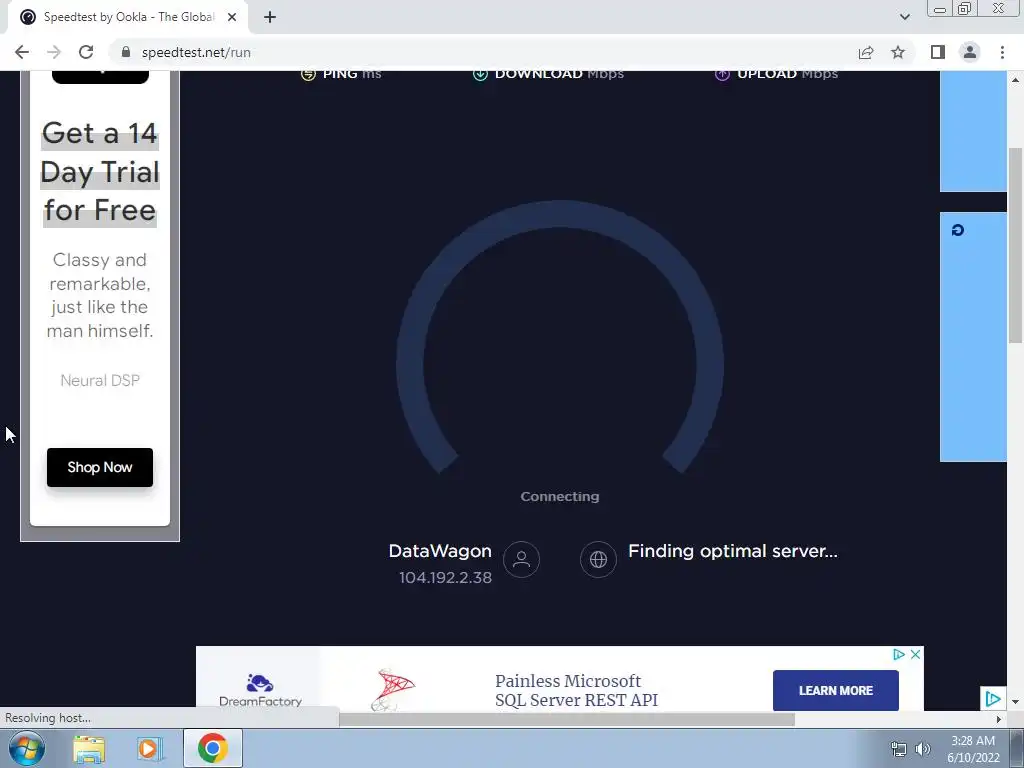The height and width of the screenshot is (768, 1024).
Task: Click the horizontal scroll right arrow
Action: [x=999, y=720]
